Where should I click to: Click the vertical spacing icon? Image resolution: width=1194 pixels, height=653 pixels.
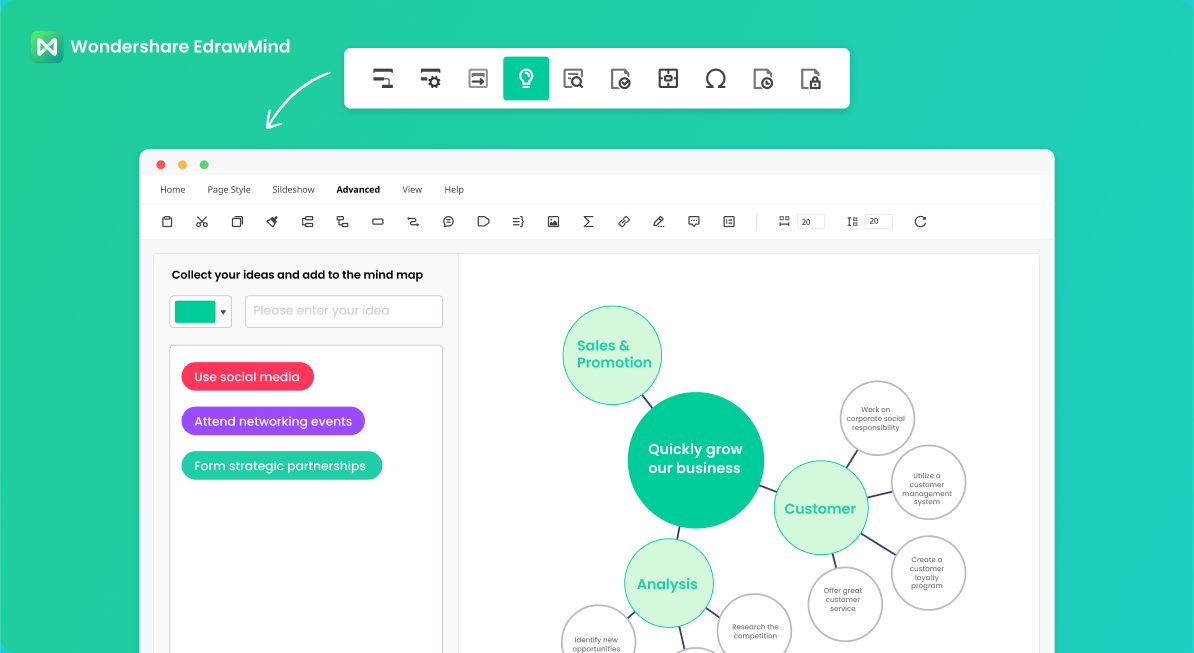tap(852, 221)
